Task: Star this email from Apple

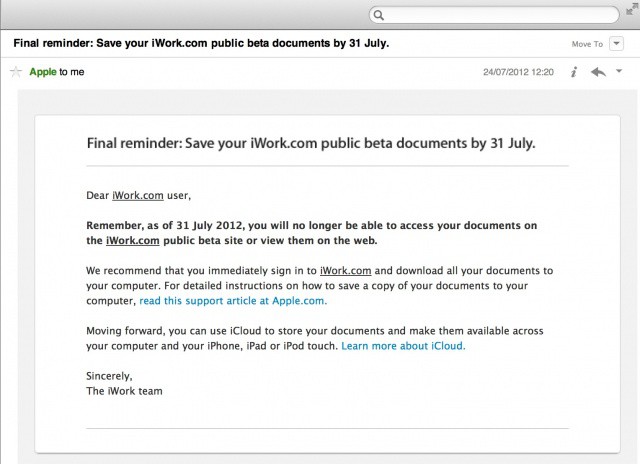Action: 15,72
